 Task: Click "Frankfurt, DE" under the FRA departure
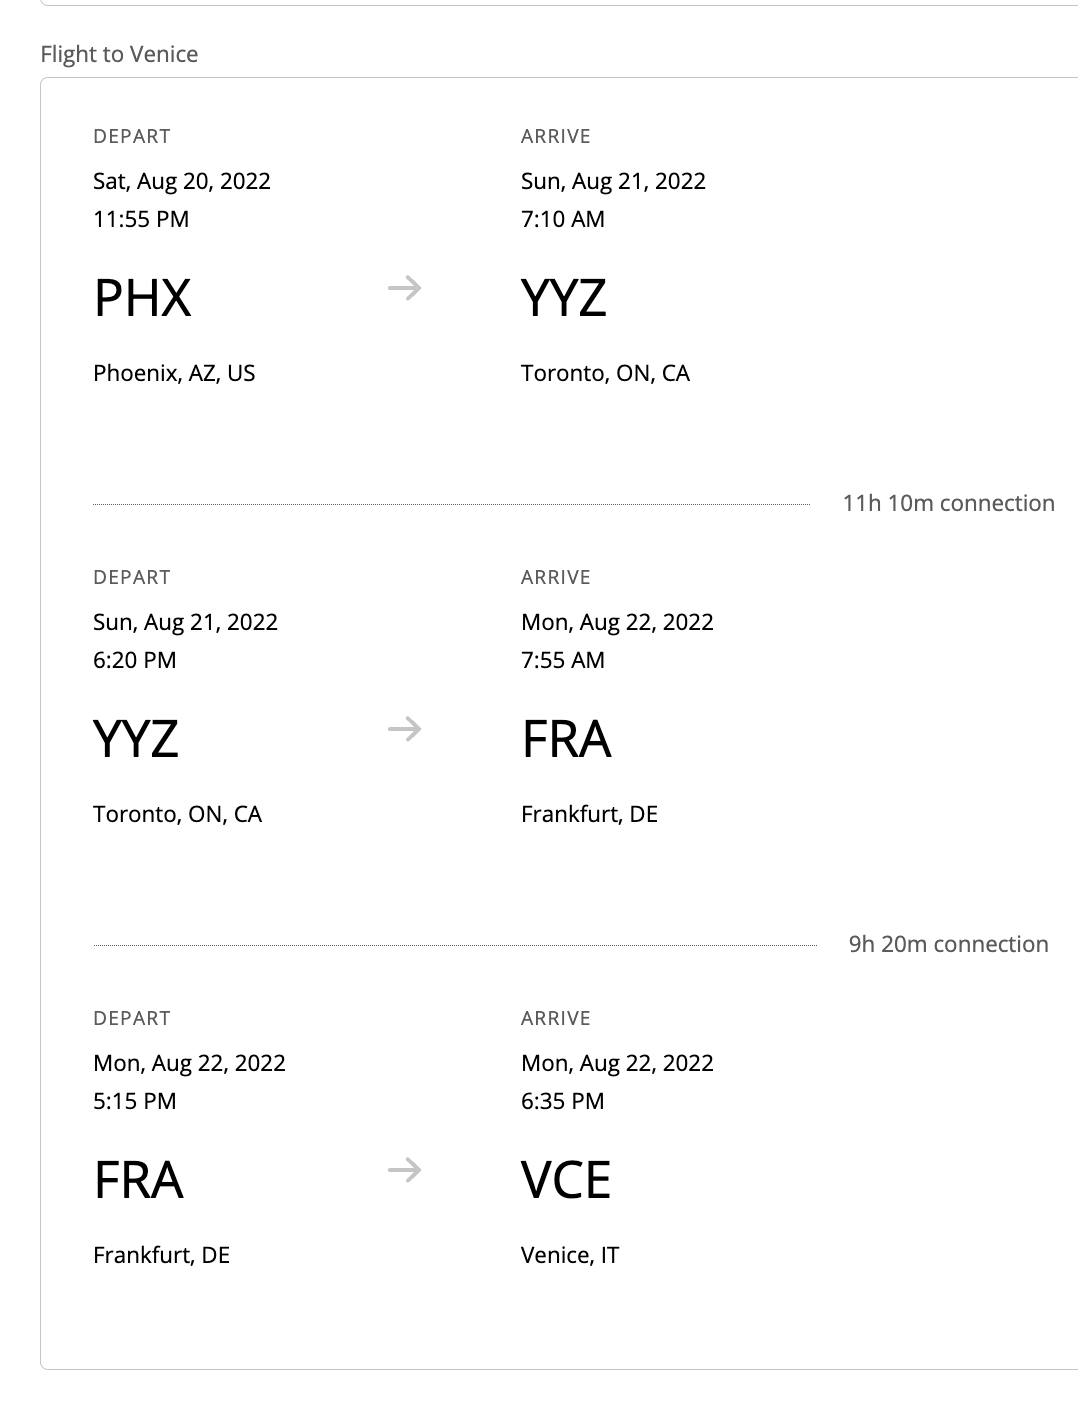click(161, 1255)
